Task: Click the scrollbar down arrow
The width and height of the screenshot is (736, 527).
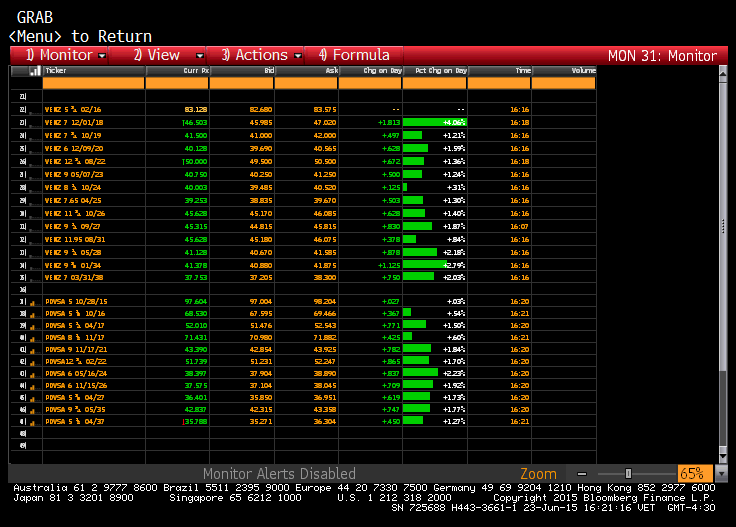Action: click(723, 456)
